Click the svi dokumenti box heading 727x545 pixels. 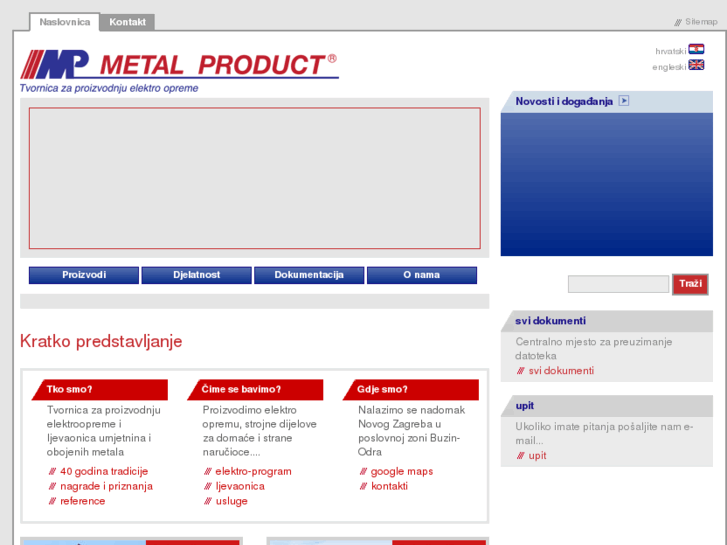pos(550,321)
